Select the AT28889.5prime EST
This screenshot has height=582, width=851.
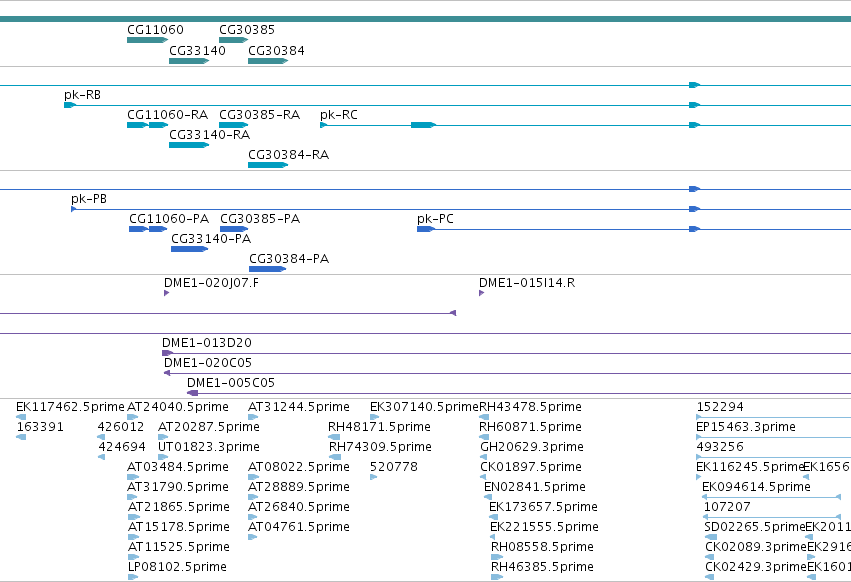(253, 497)
